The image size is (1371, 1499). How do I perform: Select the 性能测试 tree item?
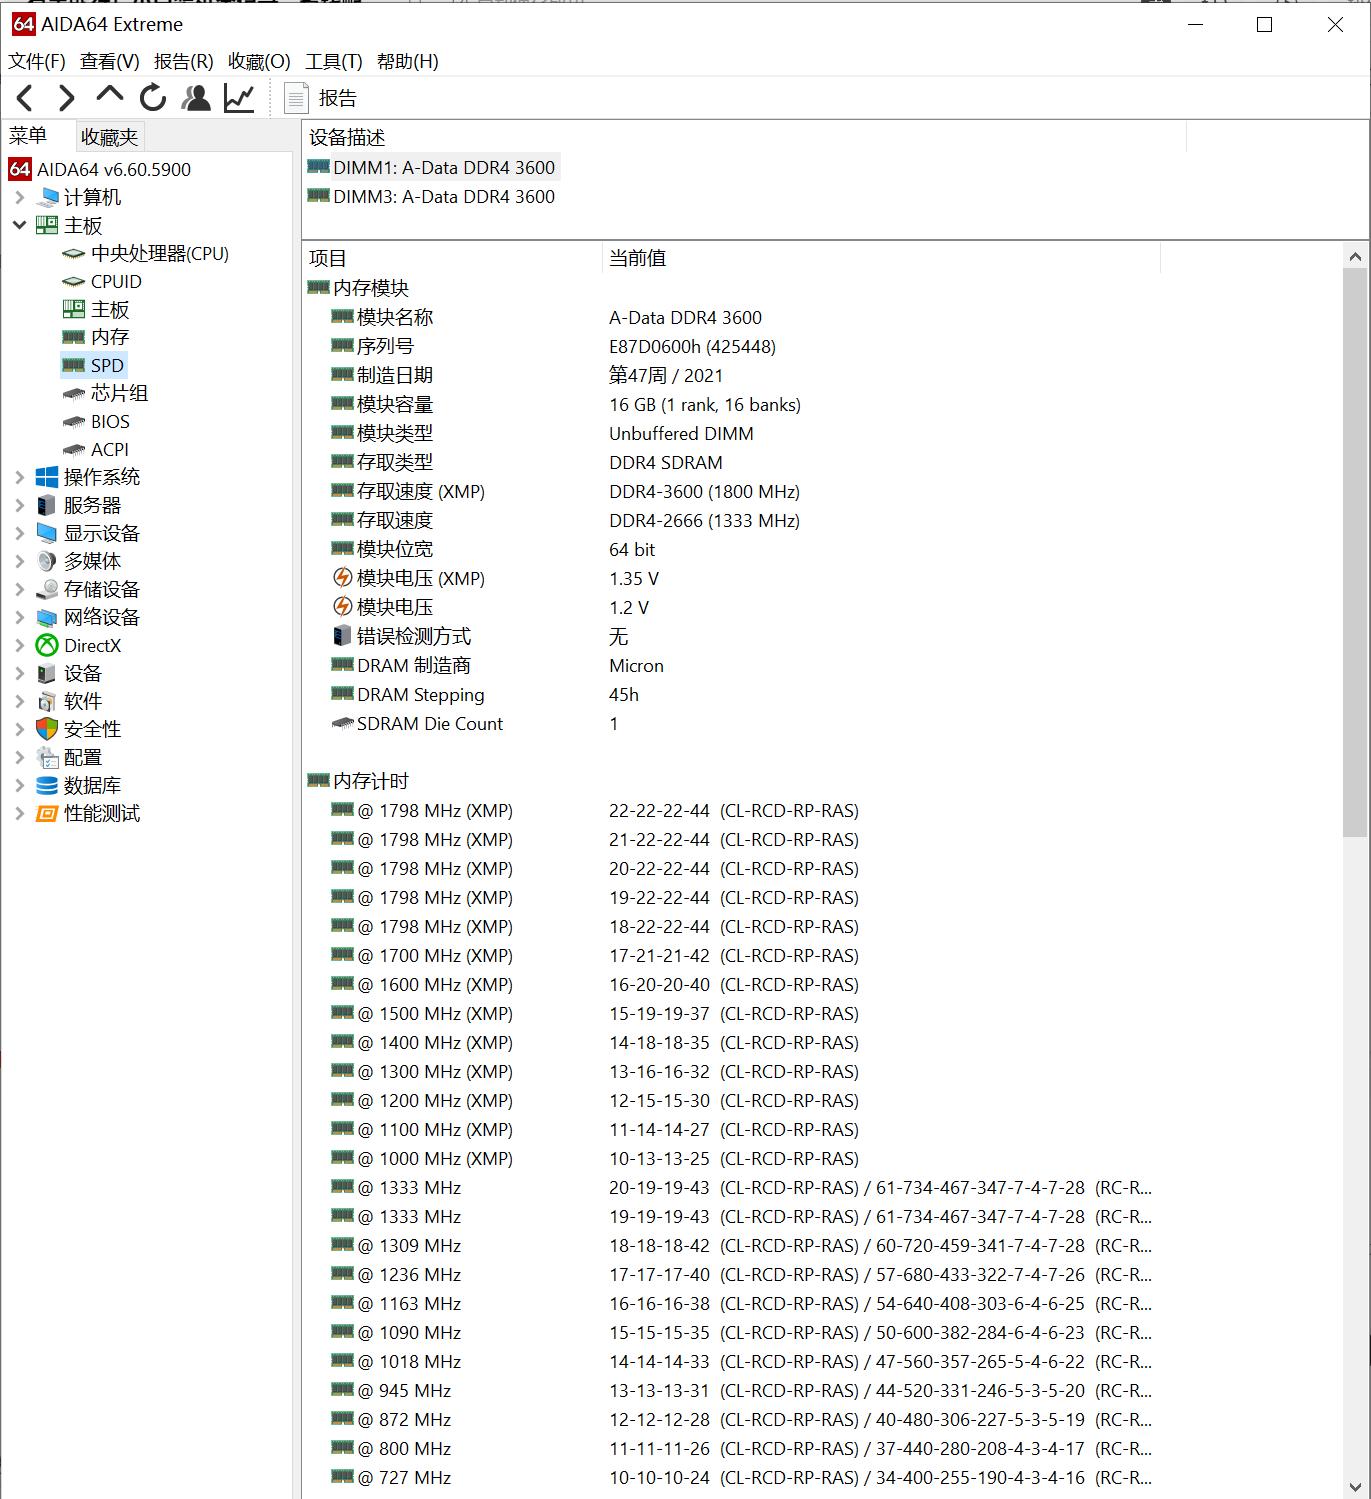[x=101, y=814]
